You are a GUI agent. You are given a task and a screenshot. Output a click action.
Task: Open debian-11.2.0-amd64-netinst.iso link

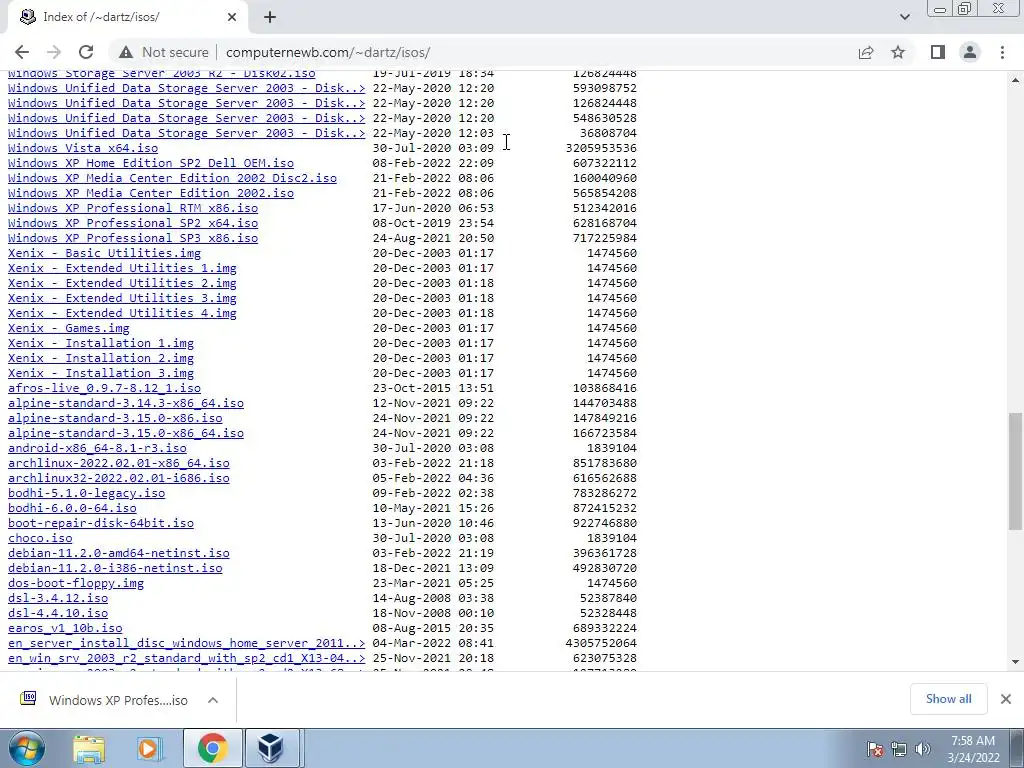point(119,554)
